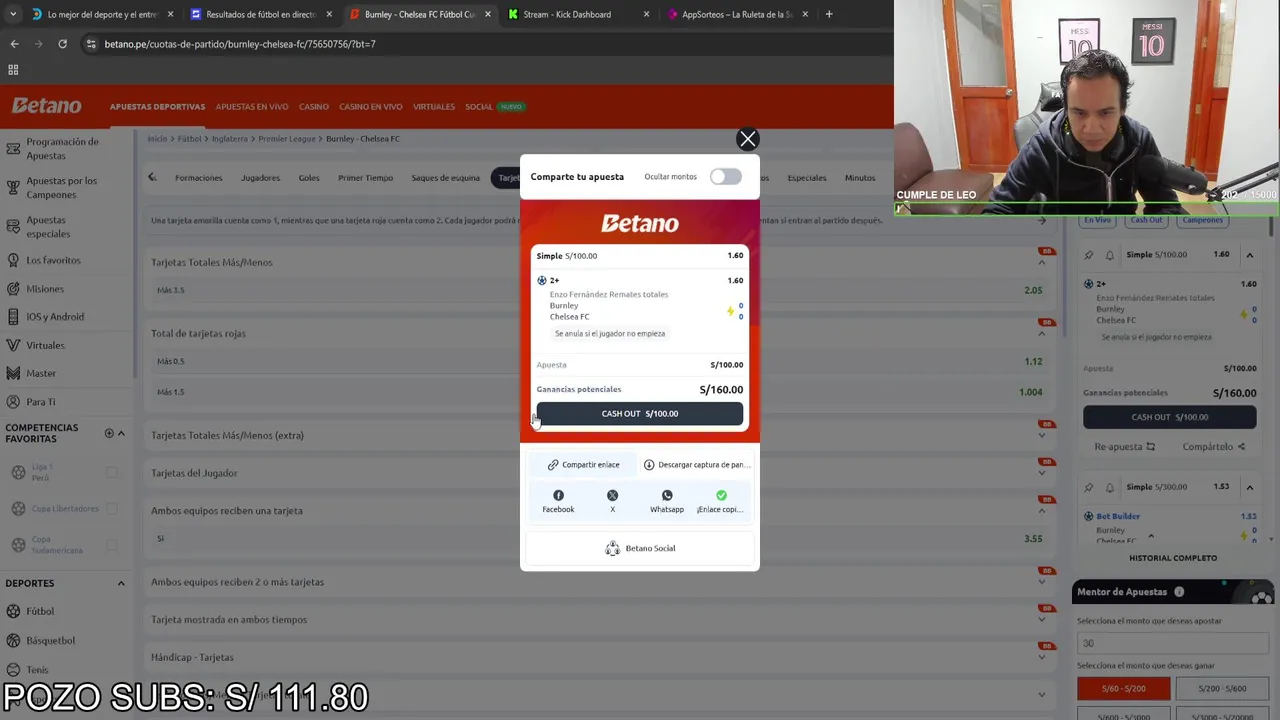Click Re-apuesta on the bet slip
The image size is (1280, 720).
pos(1125,447)
